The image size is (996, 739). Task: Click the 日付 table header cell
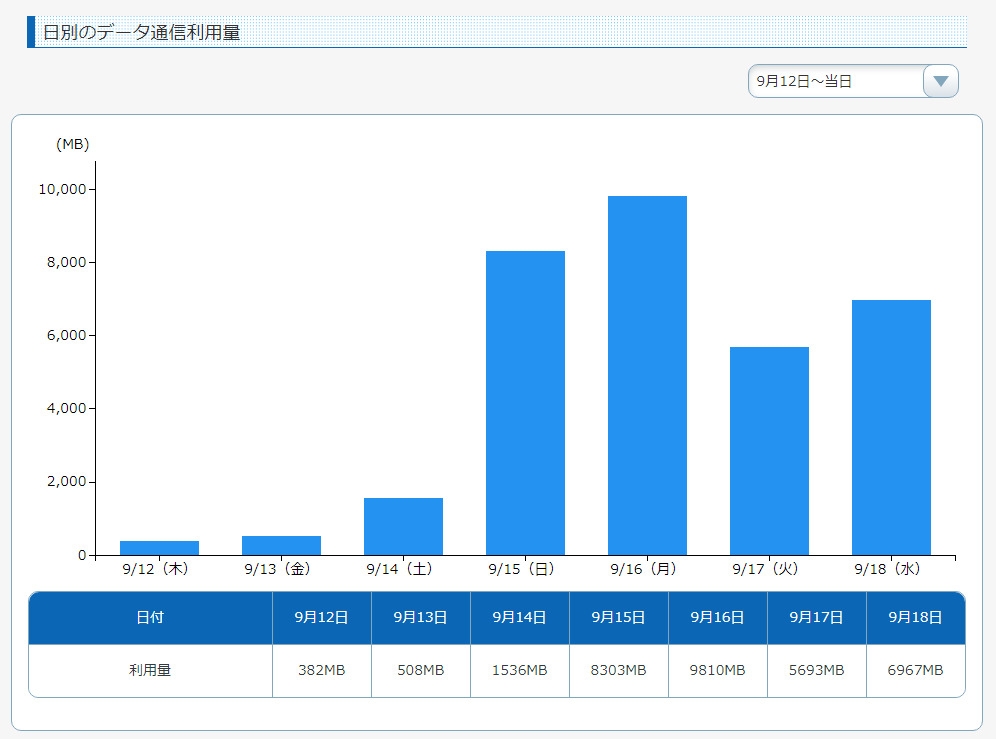[x=150, y=618]
